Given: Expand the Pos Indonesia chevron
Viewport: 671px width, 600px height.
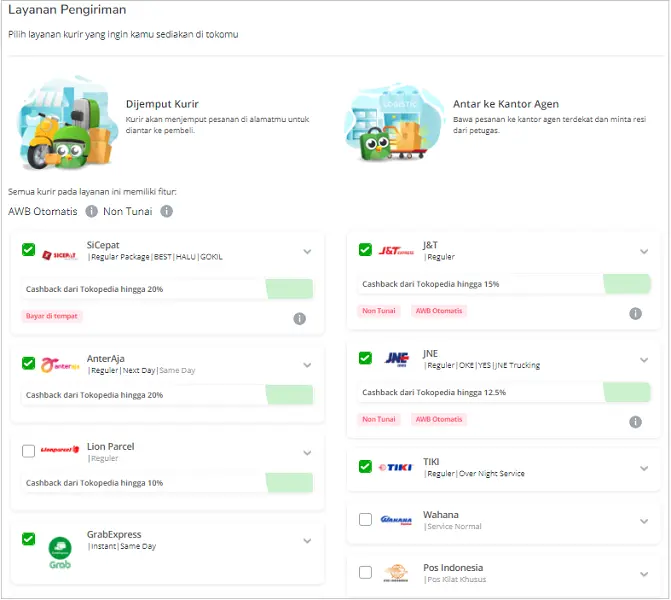Looking at the screenshot, I should 644,574.
